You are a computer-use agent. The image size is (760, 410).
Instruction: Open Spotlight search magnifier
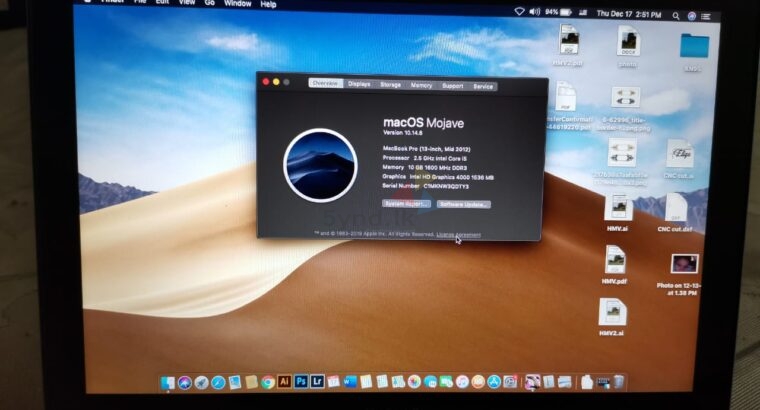[x=676, y=16]
